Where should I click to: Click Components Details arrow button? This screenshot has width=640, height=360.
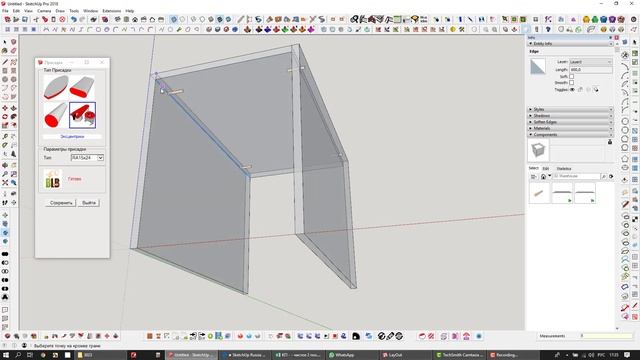pos(611,176)
